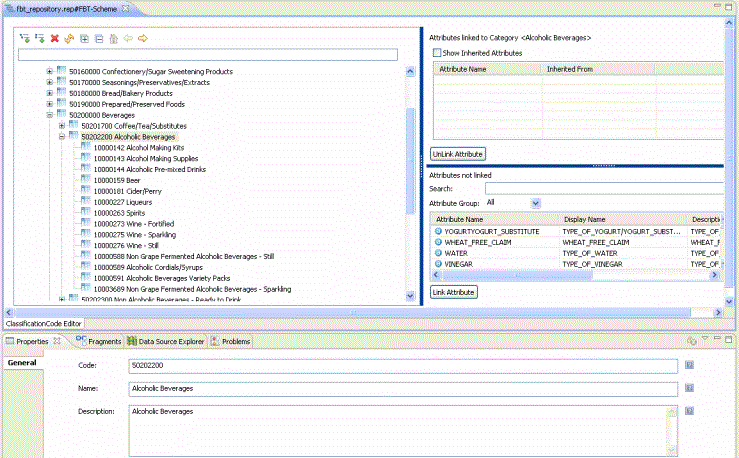Viewport: 739px width, 458px height.
Task: Click the expand all tree icon
Action: tap(84, 38)
